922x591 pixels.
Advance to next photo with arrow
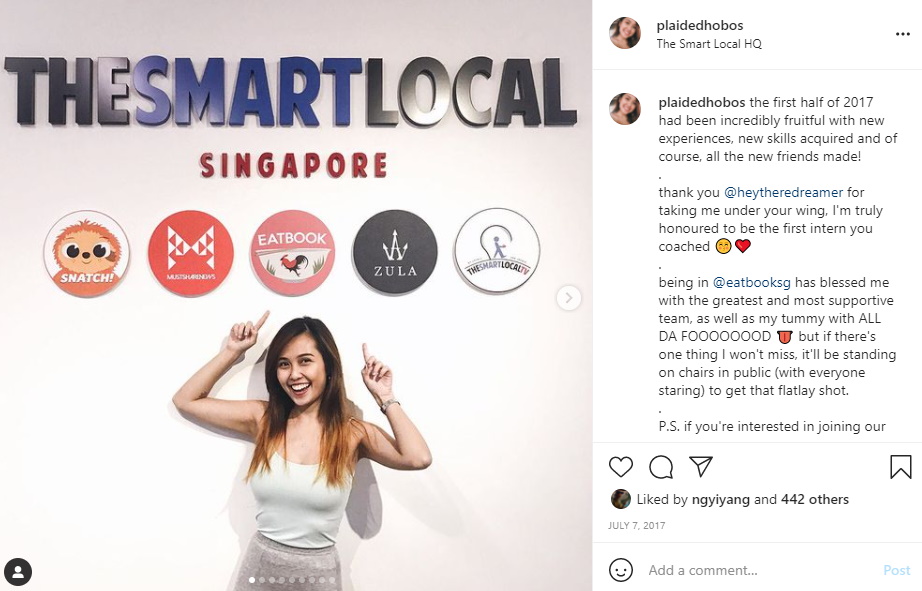569,298
